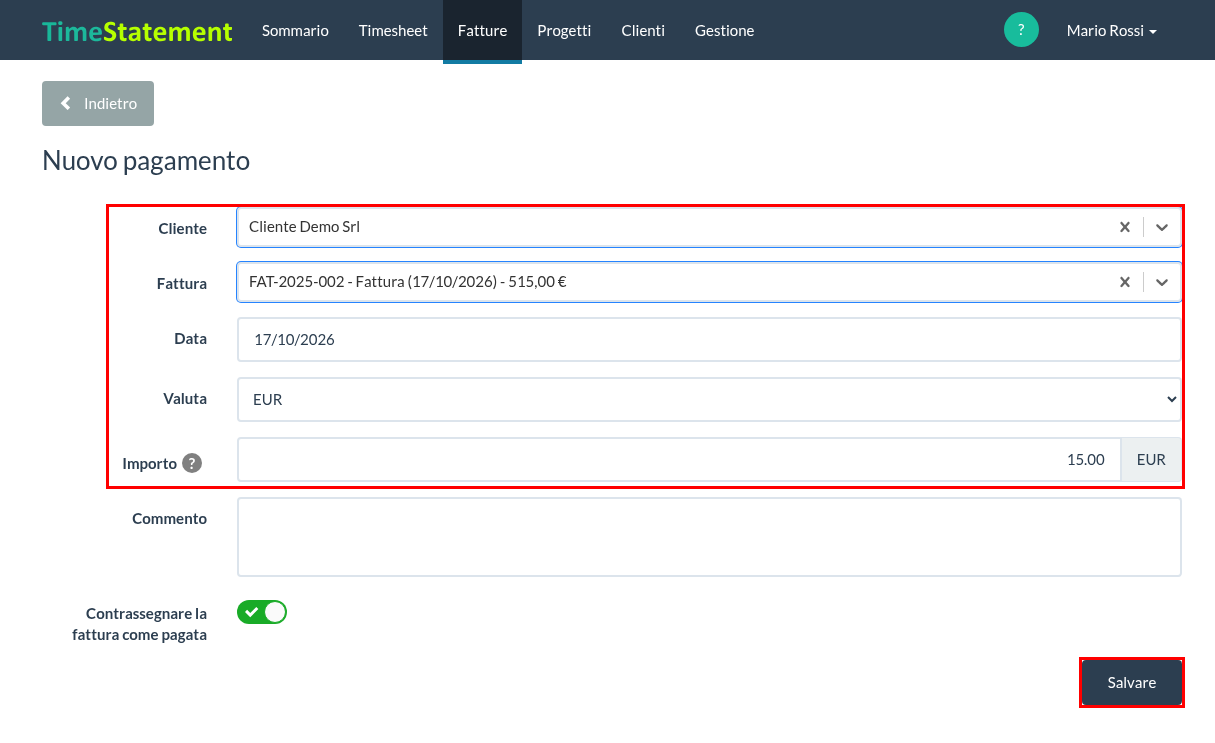Switch to the Progetti tab
This screenshot has height=743, width=1215.
coord(564,31)
